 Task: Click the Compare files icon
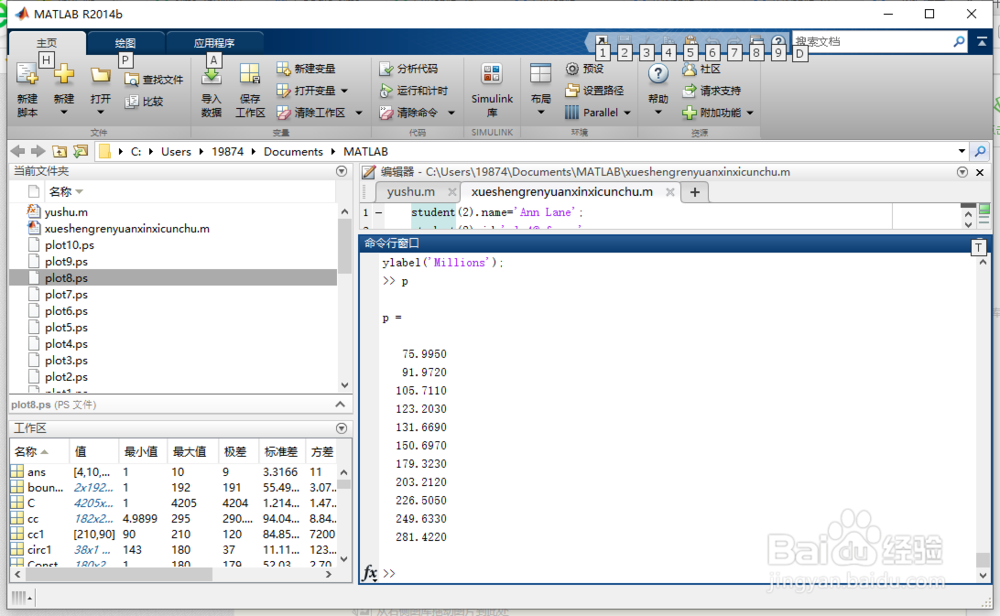[x=131, y=101]
